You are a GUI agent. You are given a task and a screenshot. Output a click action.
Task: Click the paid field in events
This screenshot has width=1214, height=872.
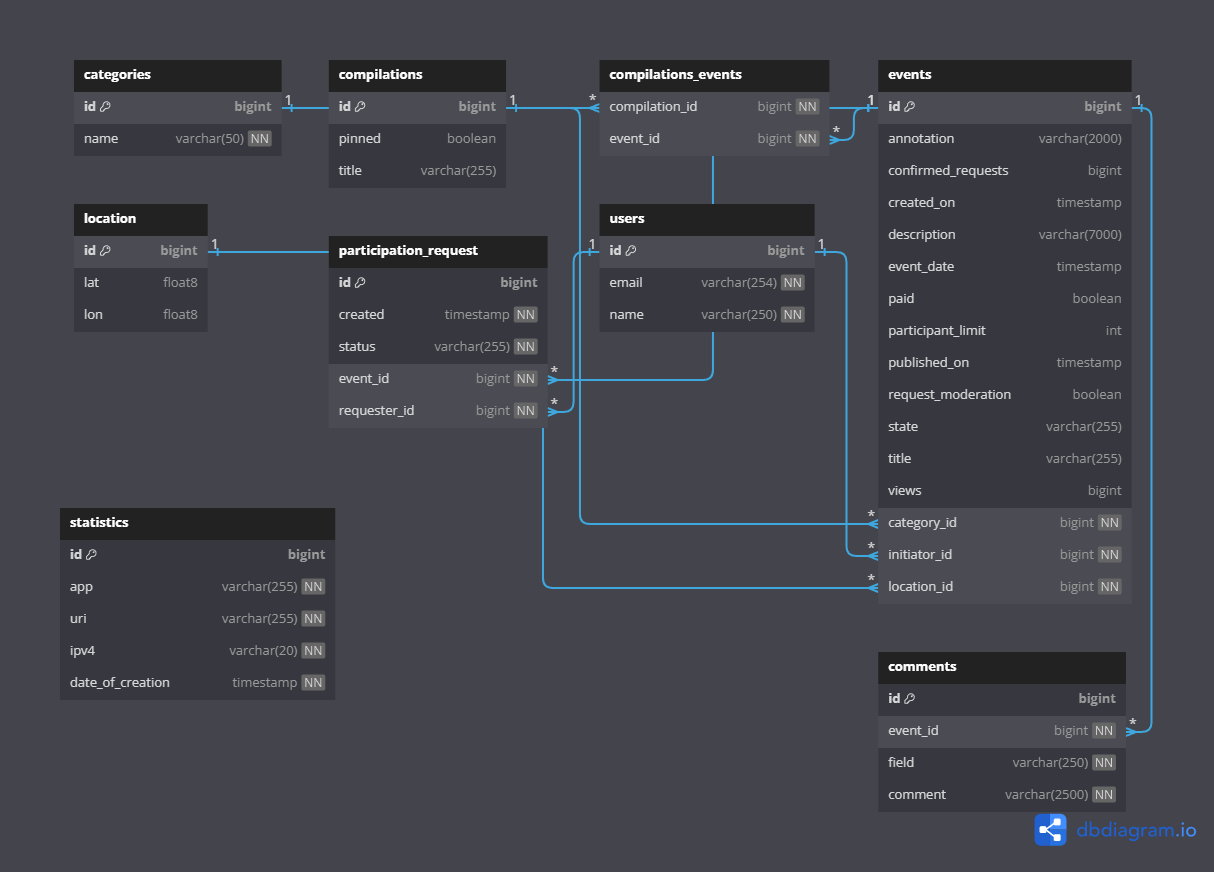tap(1005, 298)
